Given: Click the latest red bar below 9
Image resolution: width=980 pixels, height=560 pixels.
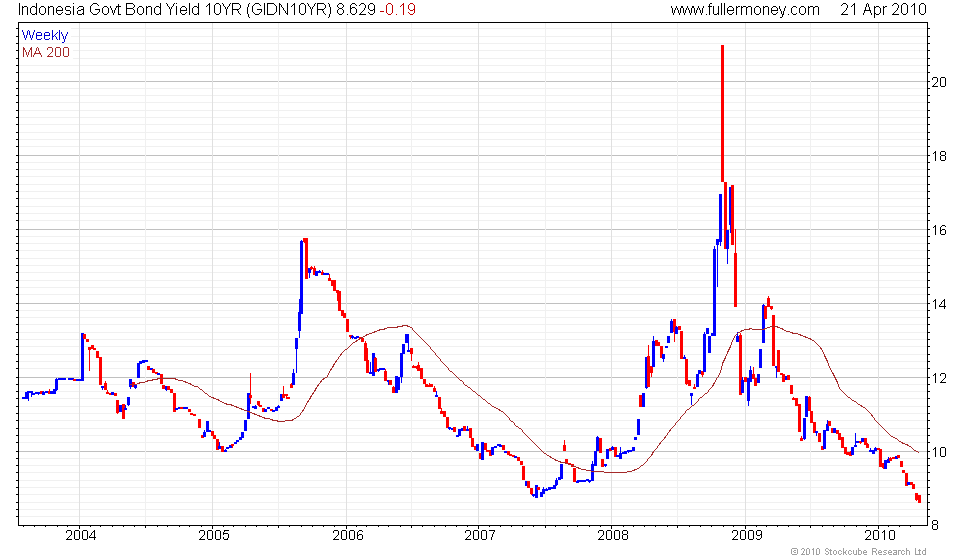Looking at the screenshot, I should [919, 499].
